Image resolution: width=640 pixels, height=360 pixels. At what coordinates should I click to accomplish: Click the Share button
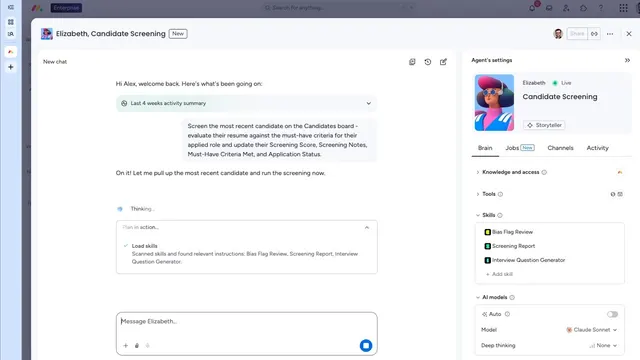click(x=577, y=34)
